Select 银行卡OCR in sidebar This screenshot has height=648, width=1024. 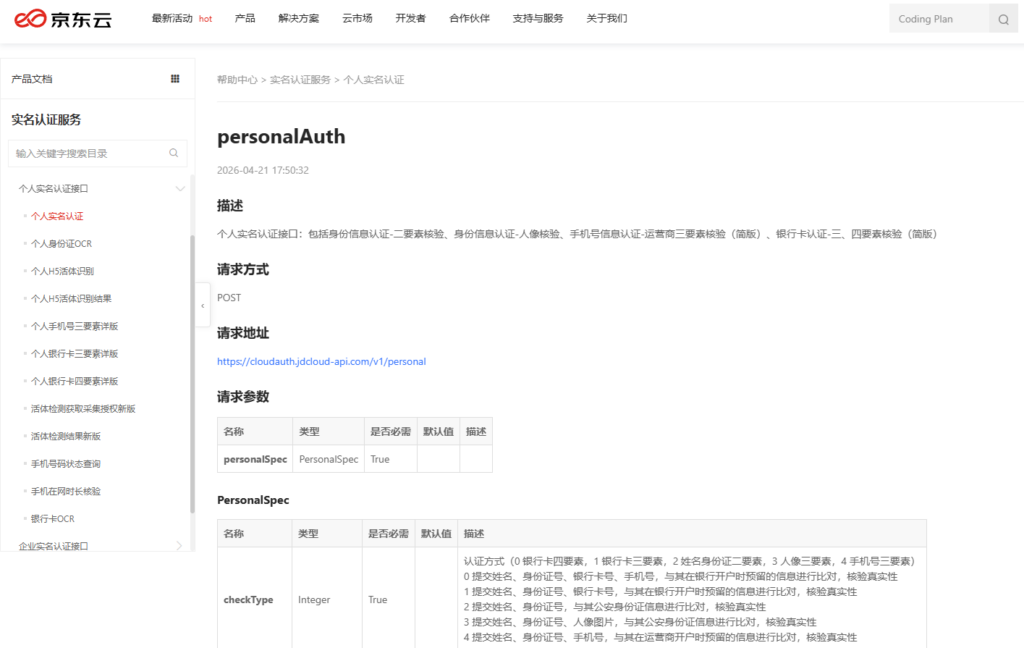point(53,519)
